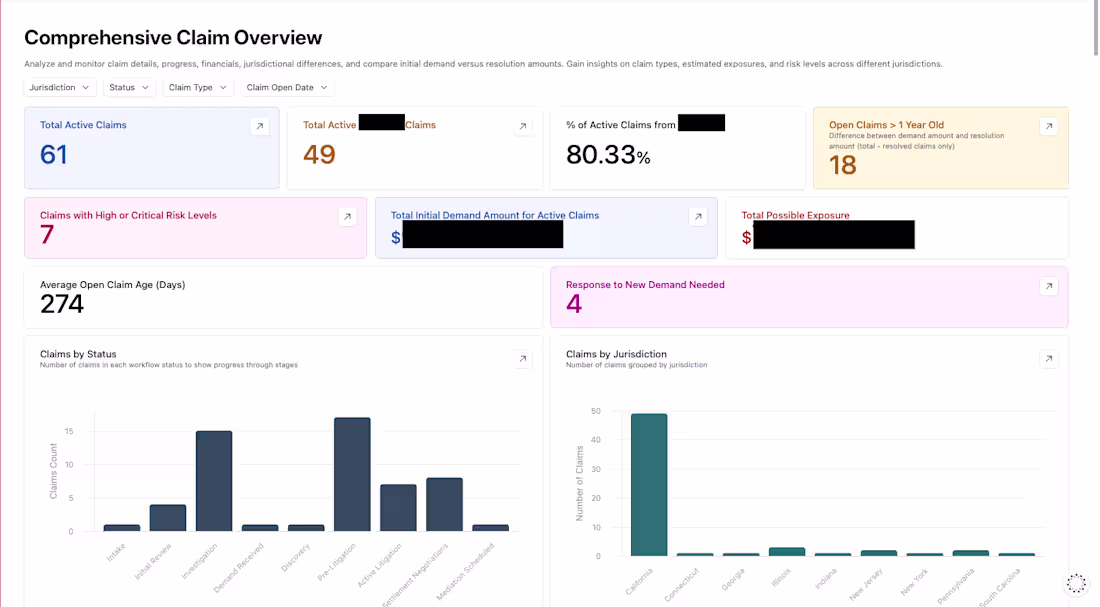1100x607 pixels.
Task: Click the Active Litigation bar
Action: pyautogui.click(x=398, y=508)
